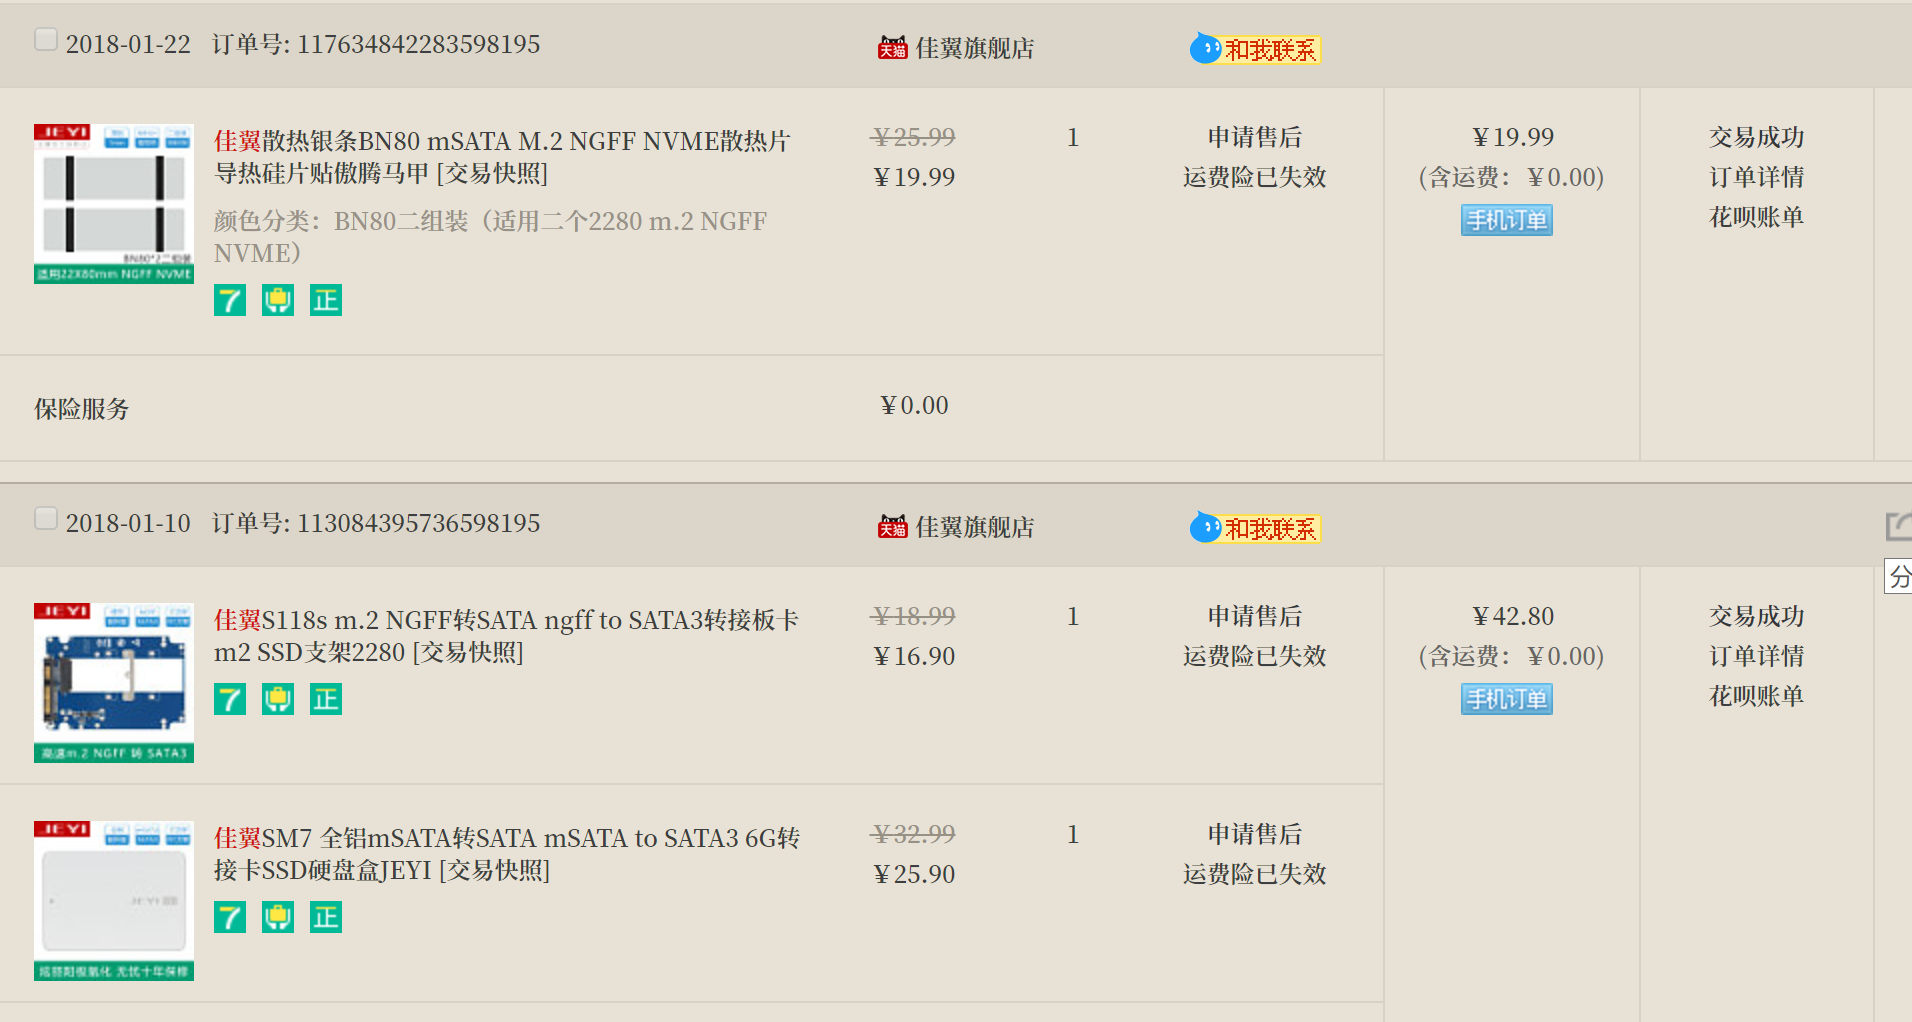Screen dimensions: 1912x1022
Task: Open 订单详情 for the ¥19.99 order
Action: click(x=1757, y=177)
